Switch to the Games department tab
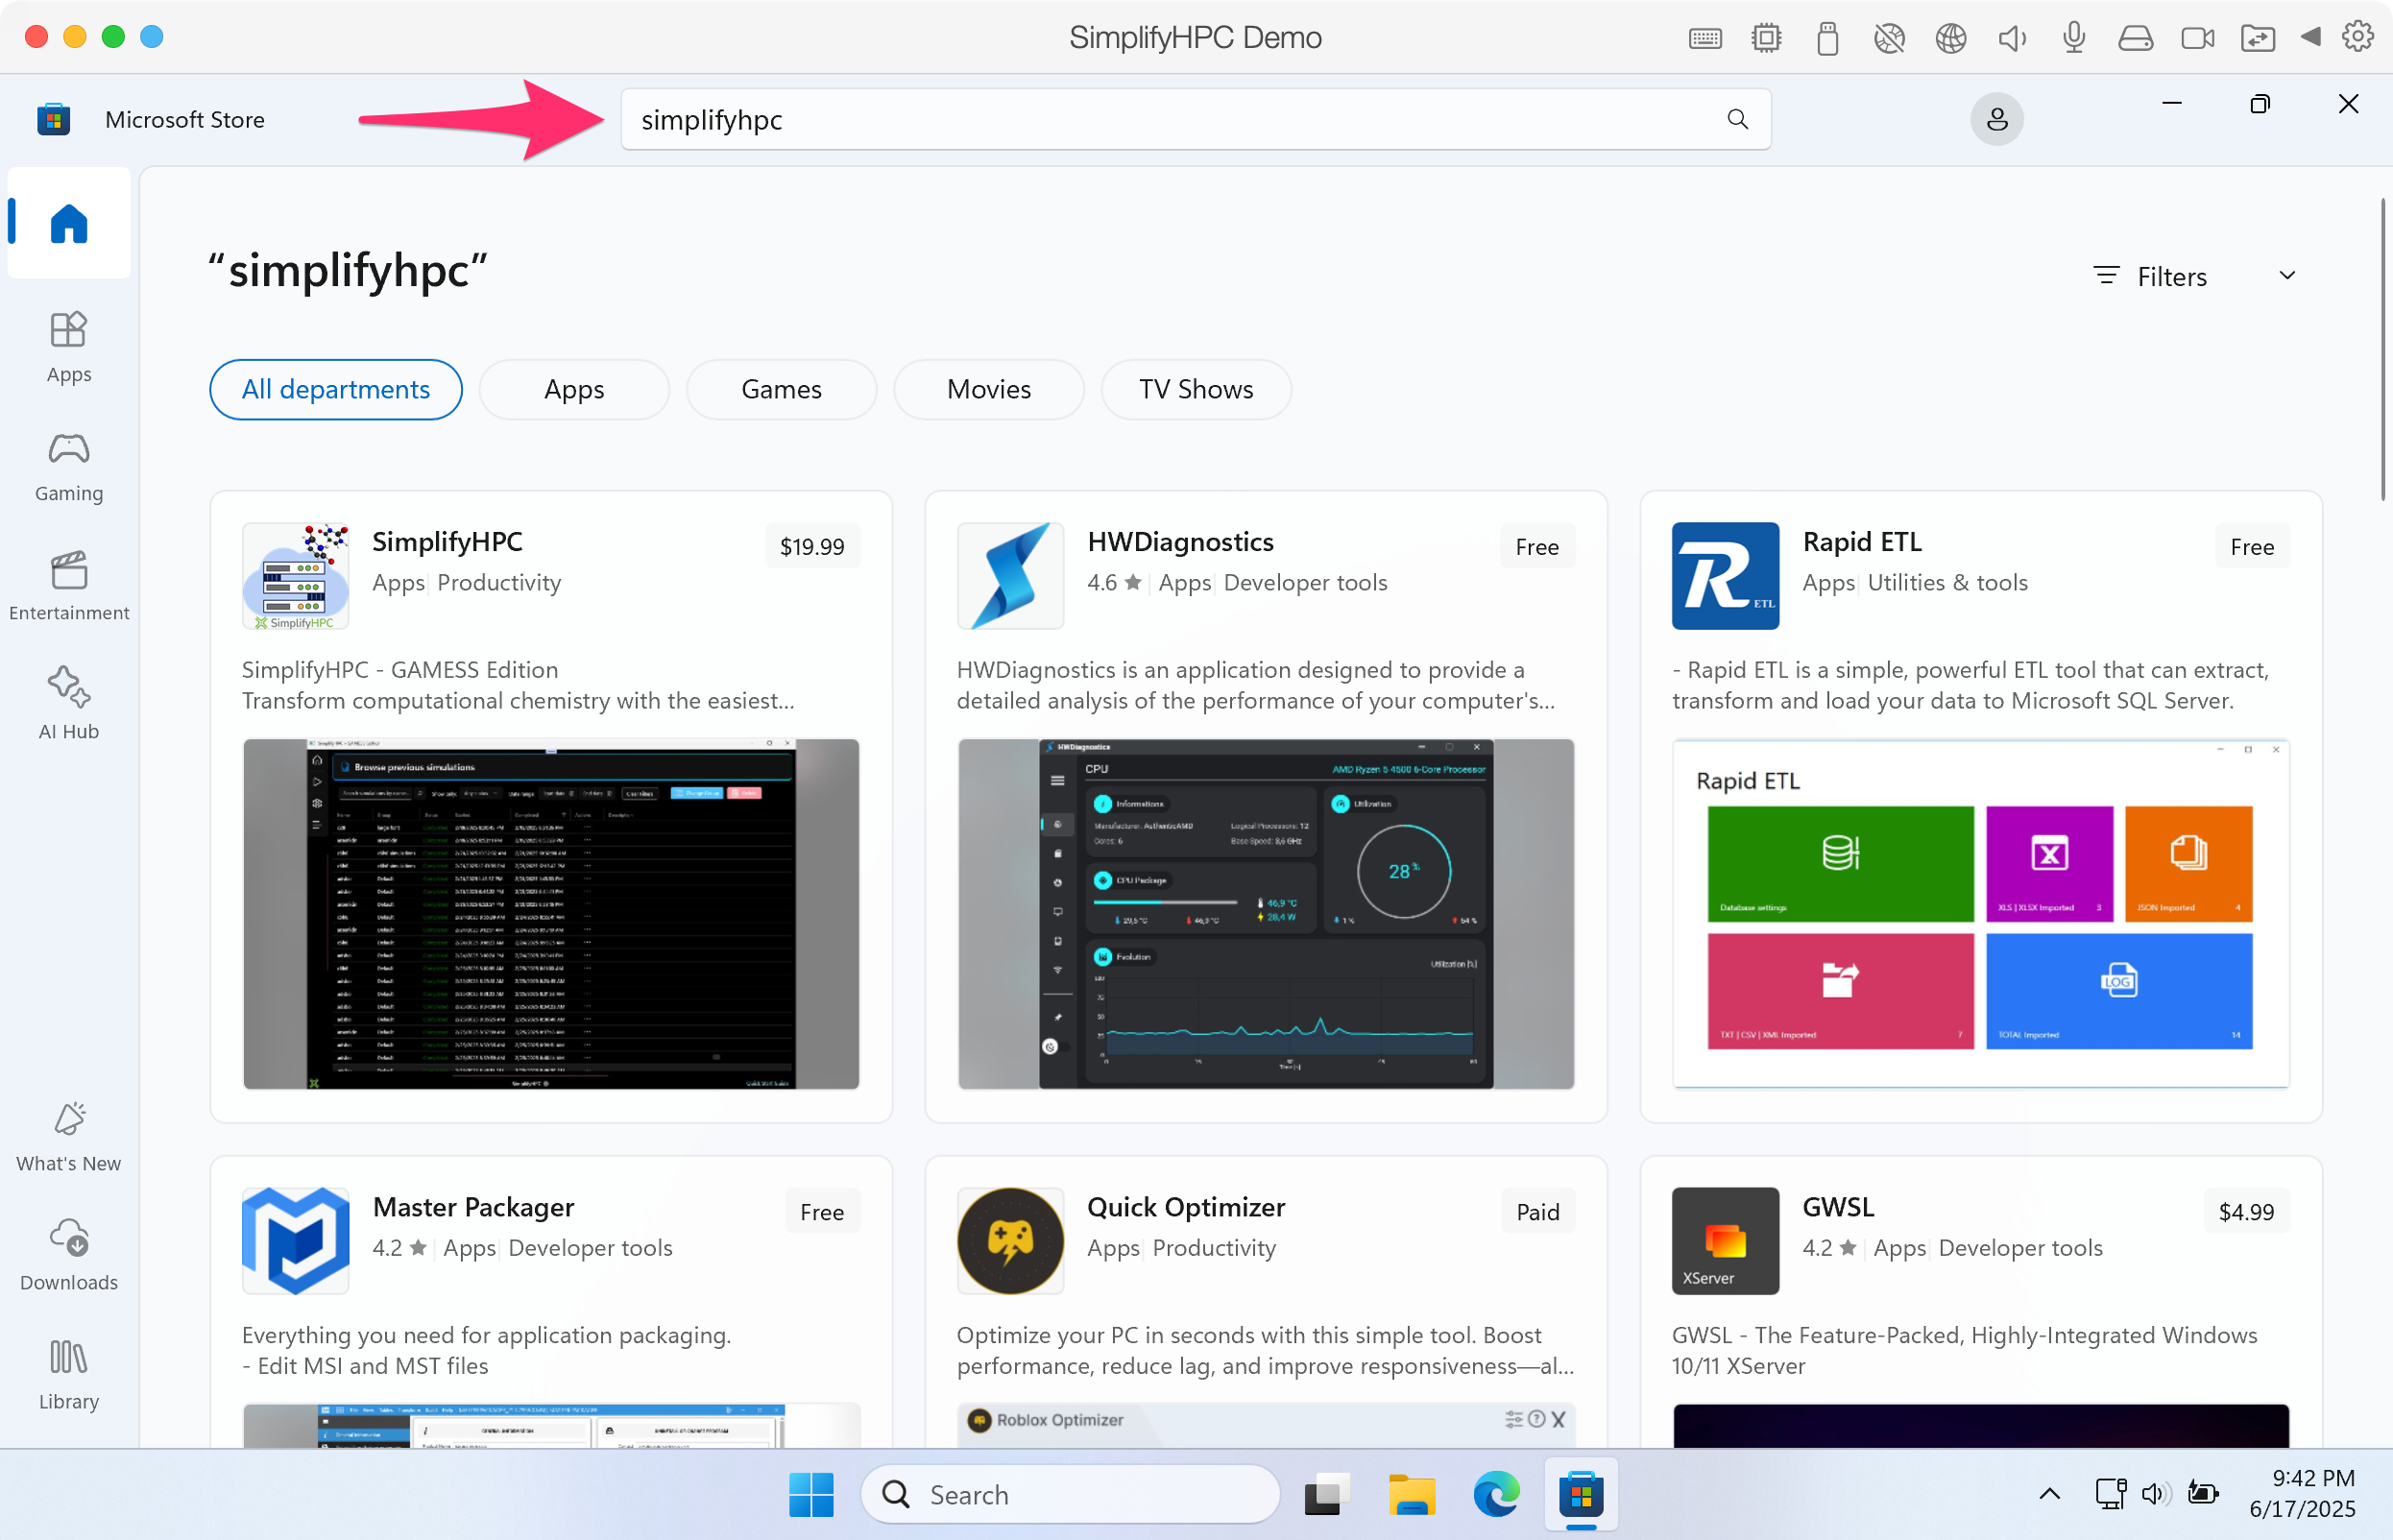Image resolution: width=2393 pixels, height=1540 pixels. (781, 389)
